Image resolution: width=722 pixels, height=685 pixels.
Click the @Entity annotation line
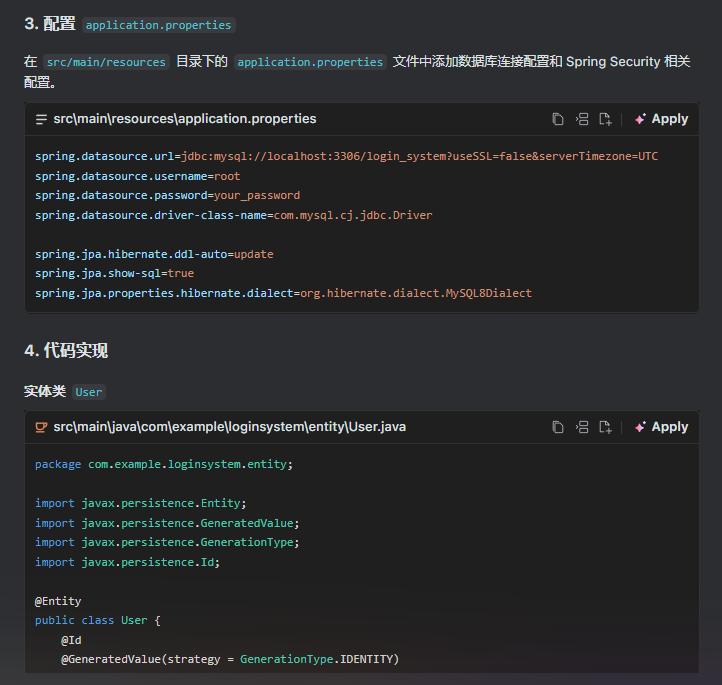58,601
